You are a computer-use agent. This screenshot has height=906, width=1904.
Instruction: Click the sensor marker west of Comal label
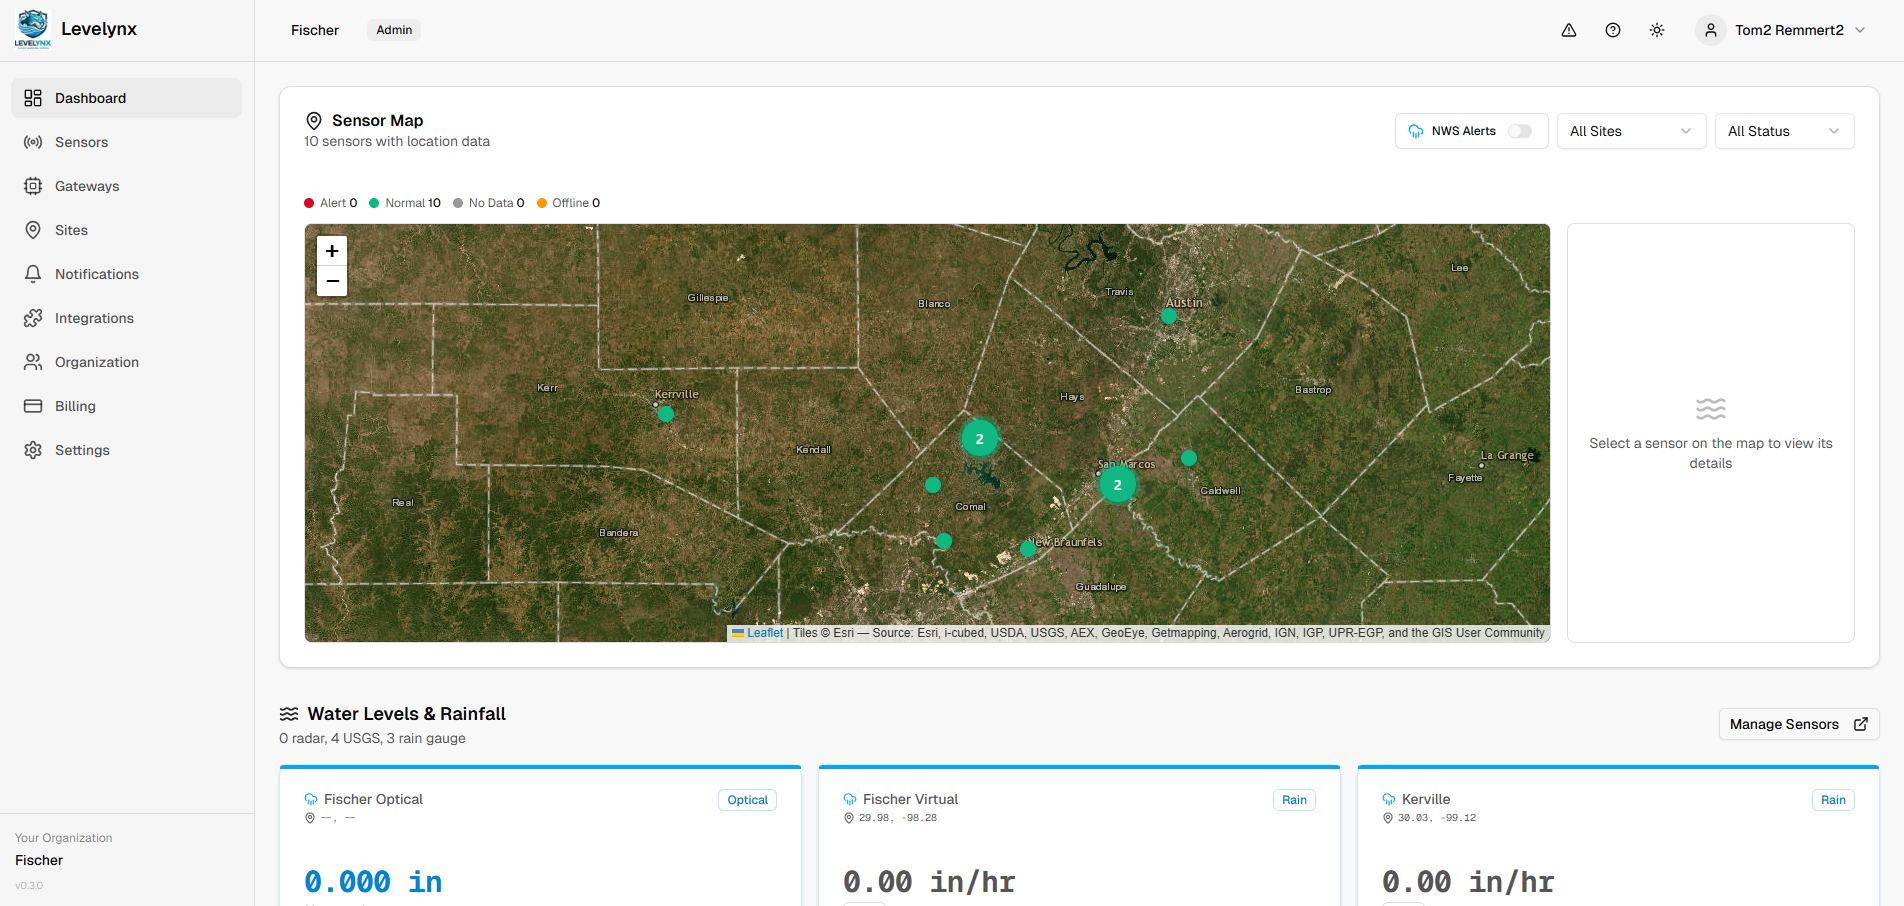[x=933, y=485]
